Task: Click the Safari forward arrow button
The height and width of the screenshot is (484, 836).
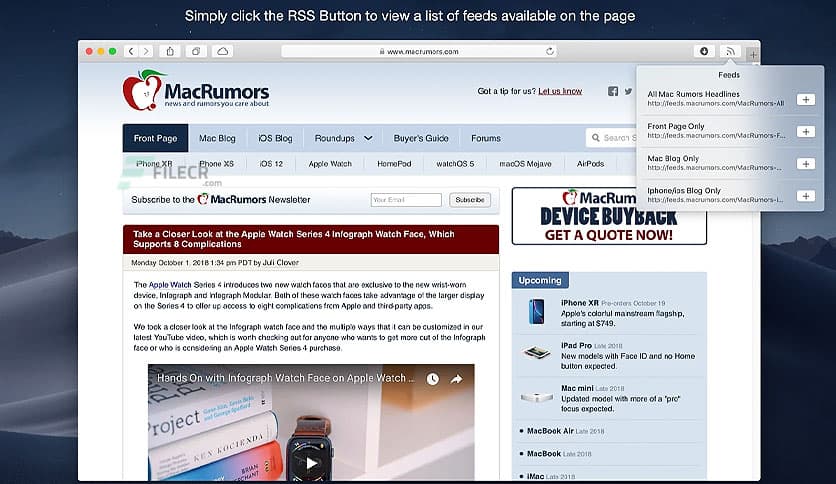Action: pos(146,51)
